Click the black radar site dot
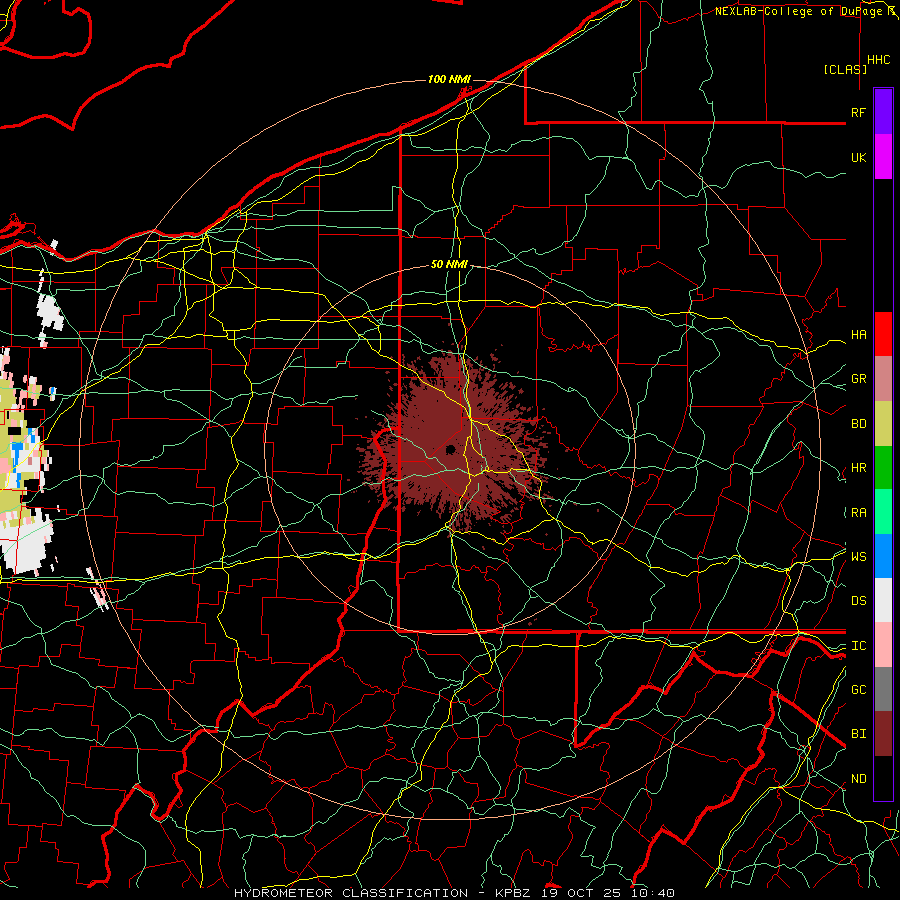 pyautogui.click(x=451, y=449)
